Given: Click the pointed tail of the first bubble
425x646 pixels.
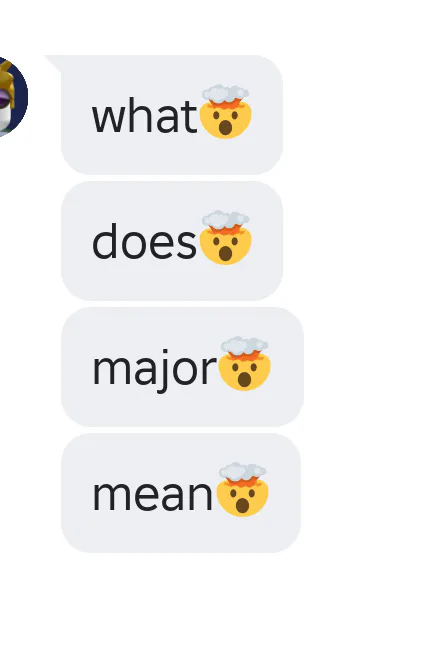Looking at the screenshot, I should 53,62.
